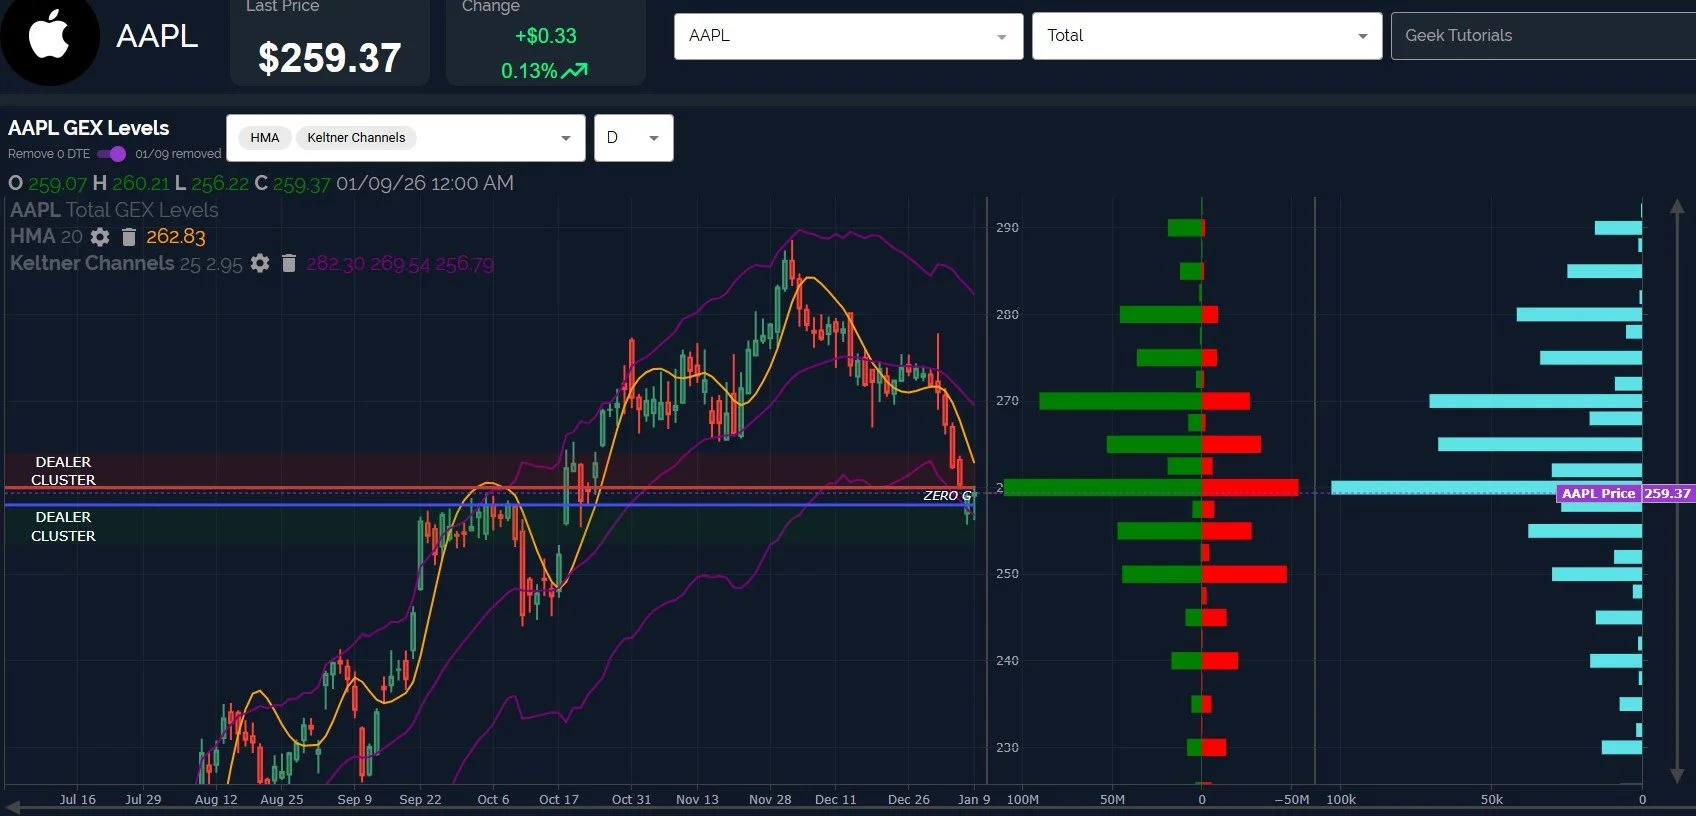Click the lower DEALER CLUSTER label
1696x816 pixels.
[63, 526]
